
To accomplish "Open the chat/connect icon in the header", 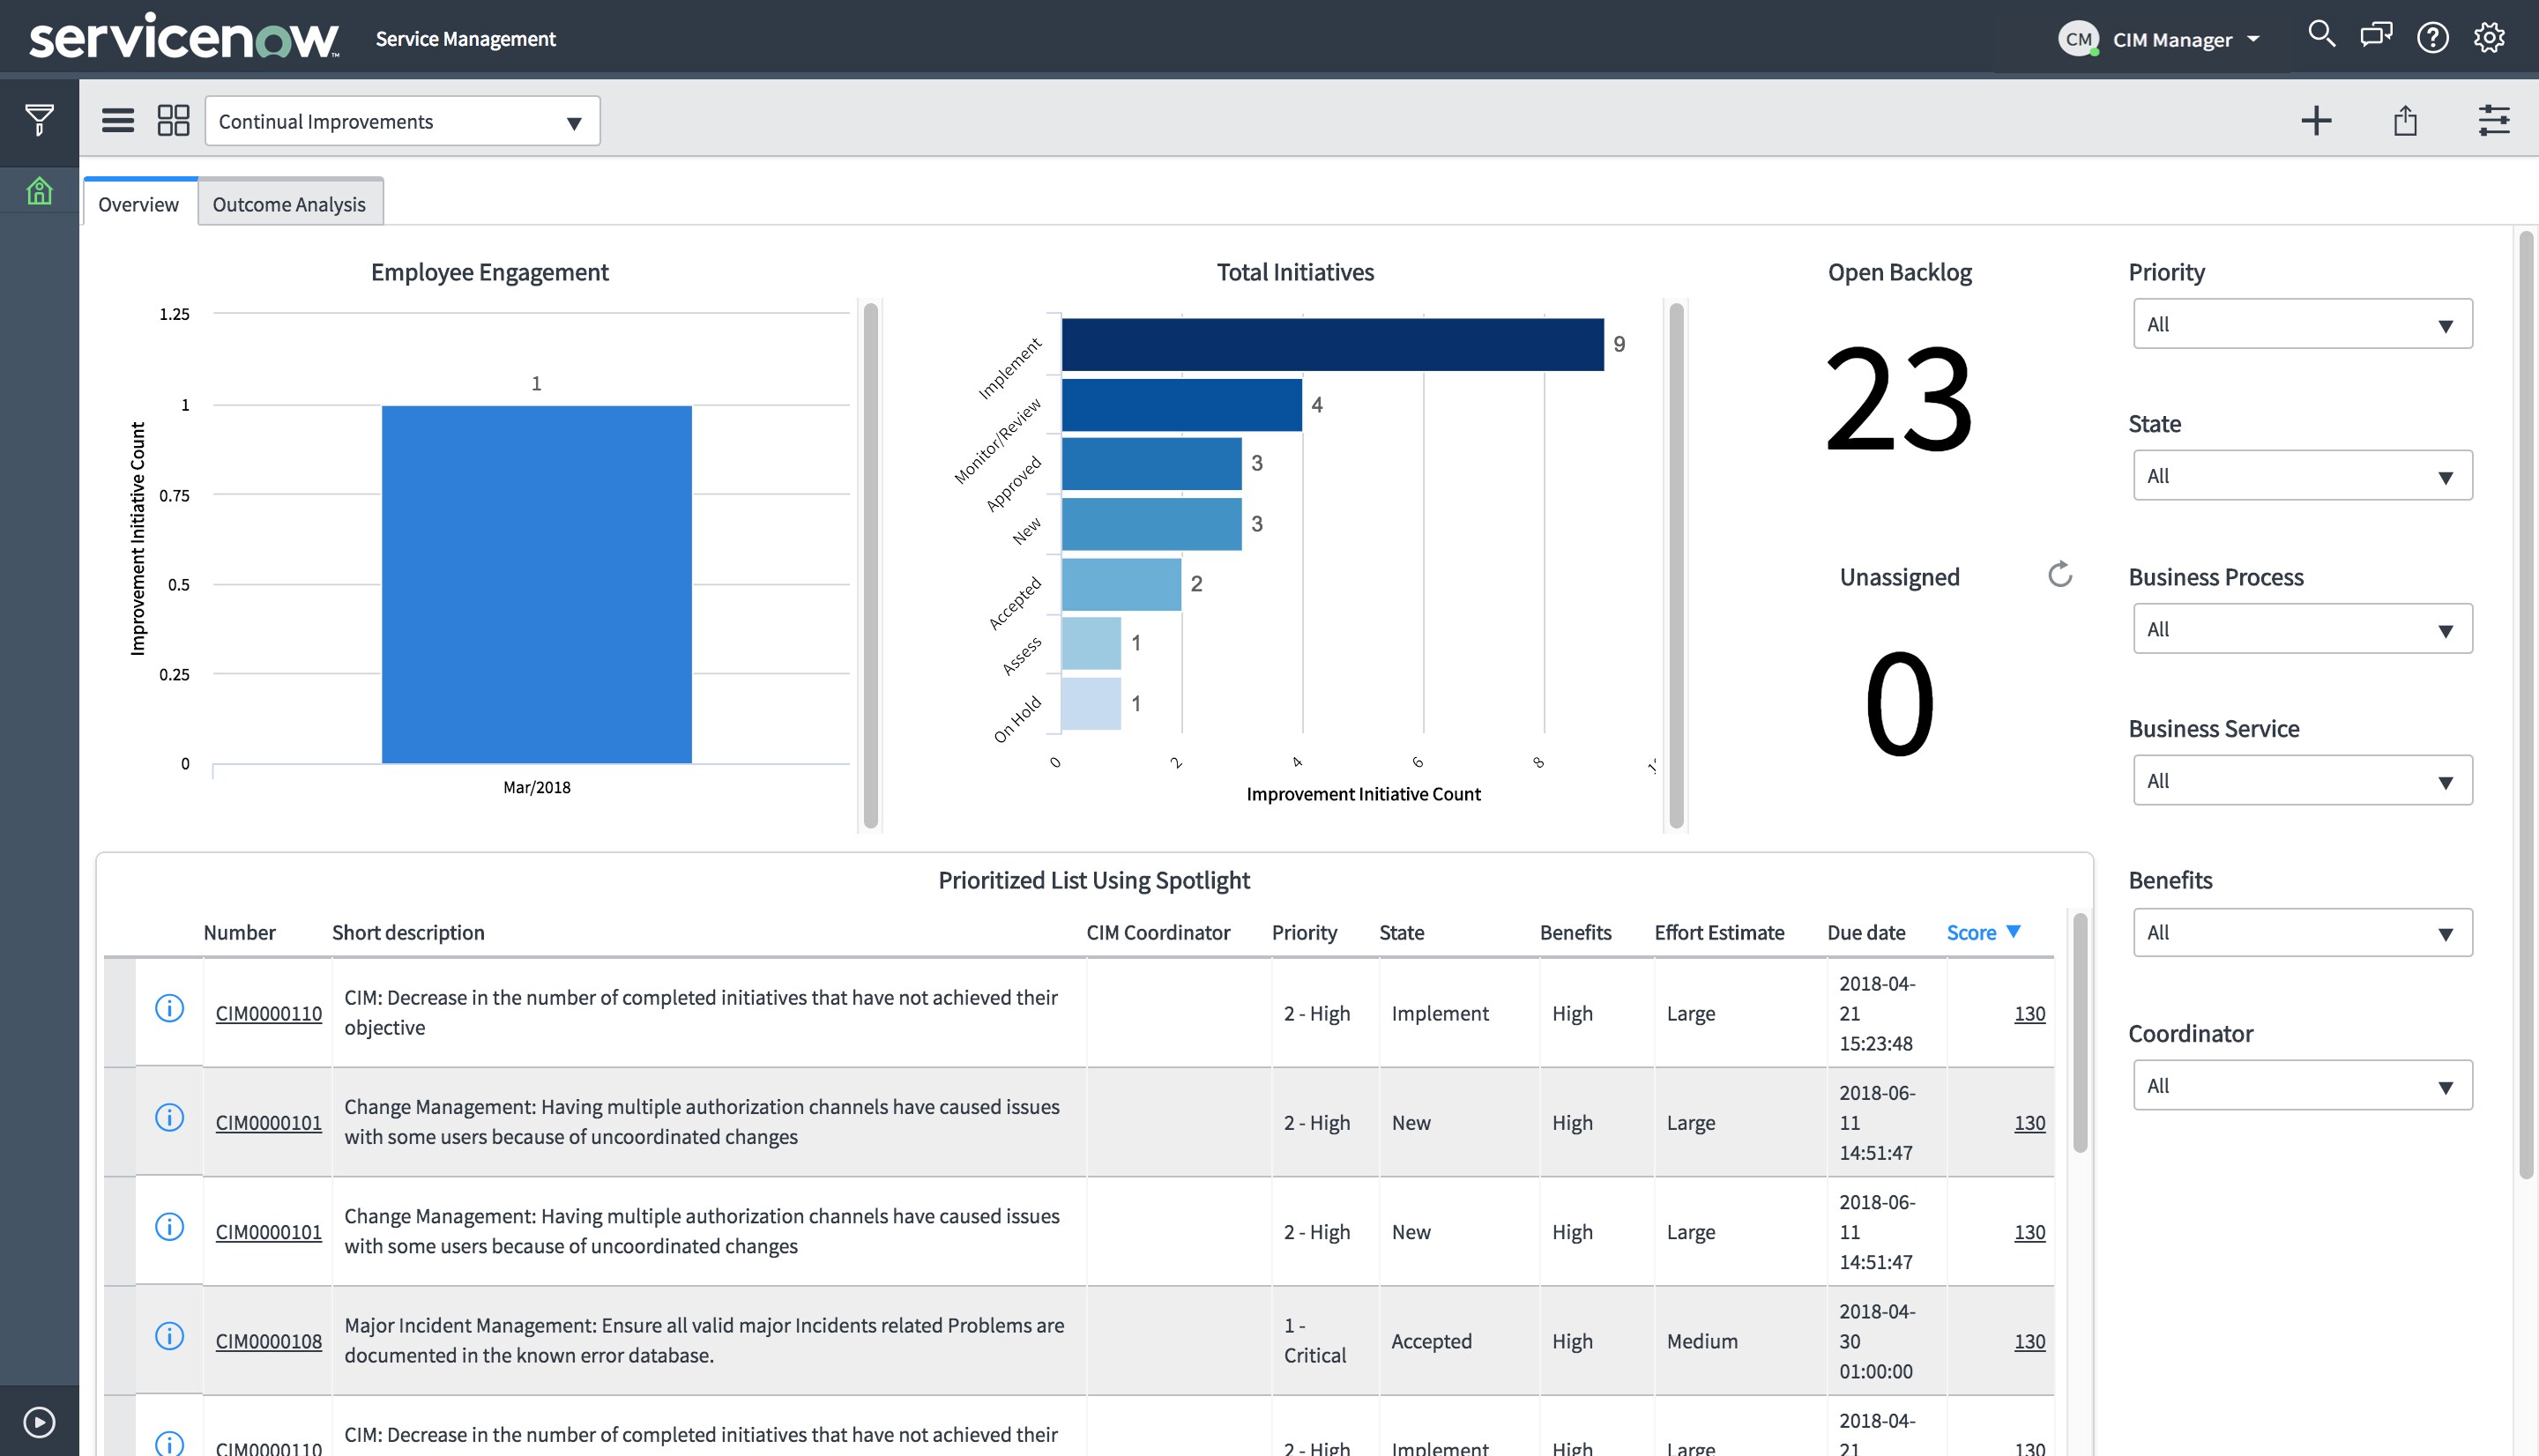I will point(2376,36).
